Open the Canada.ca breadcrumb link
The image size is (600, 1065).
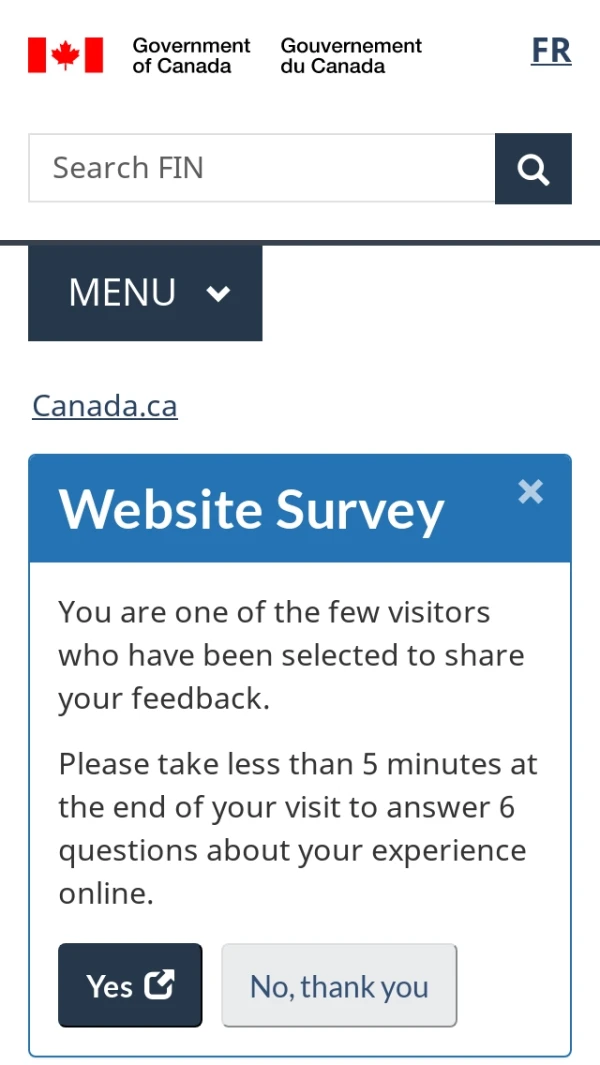pyautogui.click(x=105, y=406)
